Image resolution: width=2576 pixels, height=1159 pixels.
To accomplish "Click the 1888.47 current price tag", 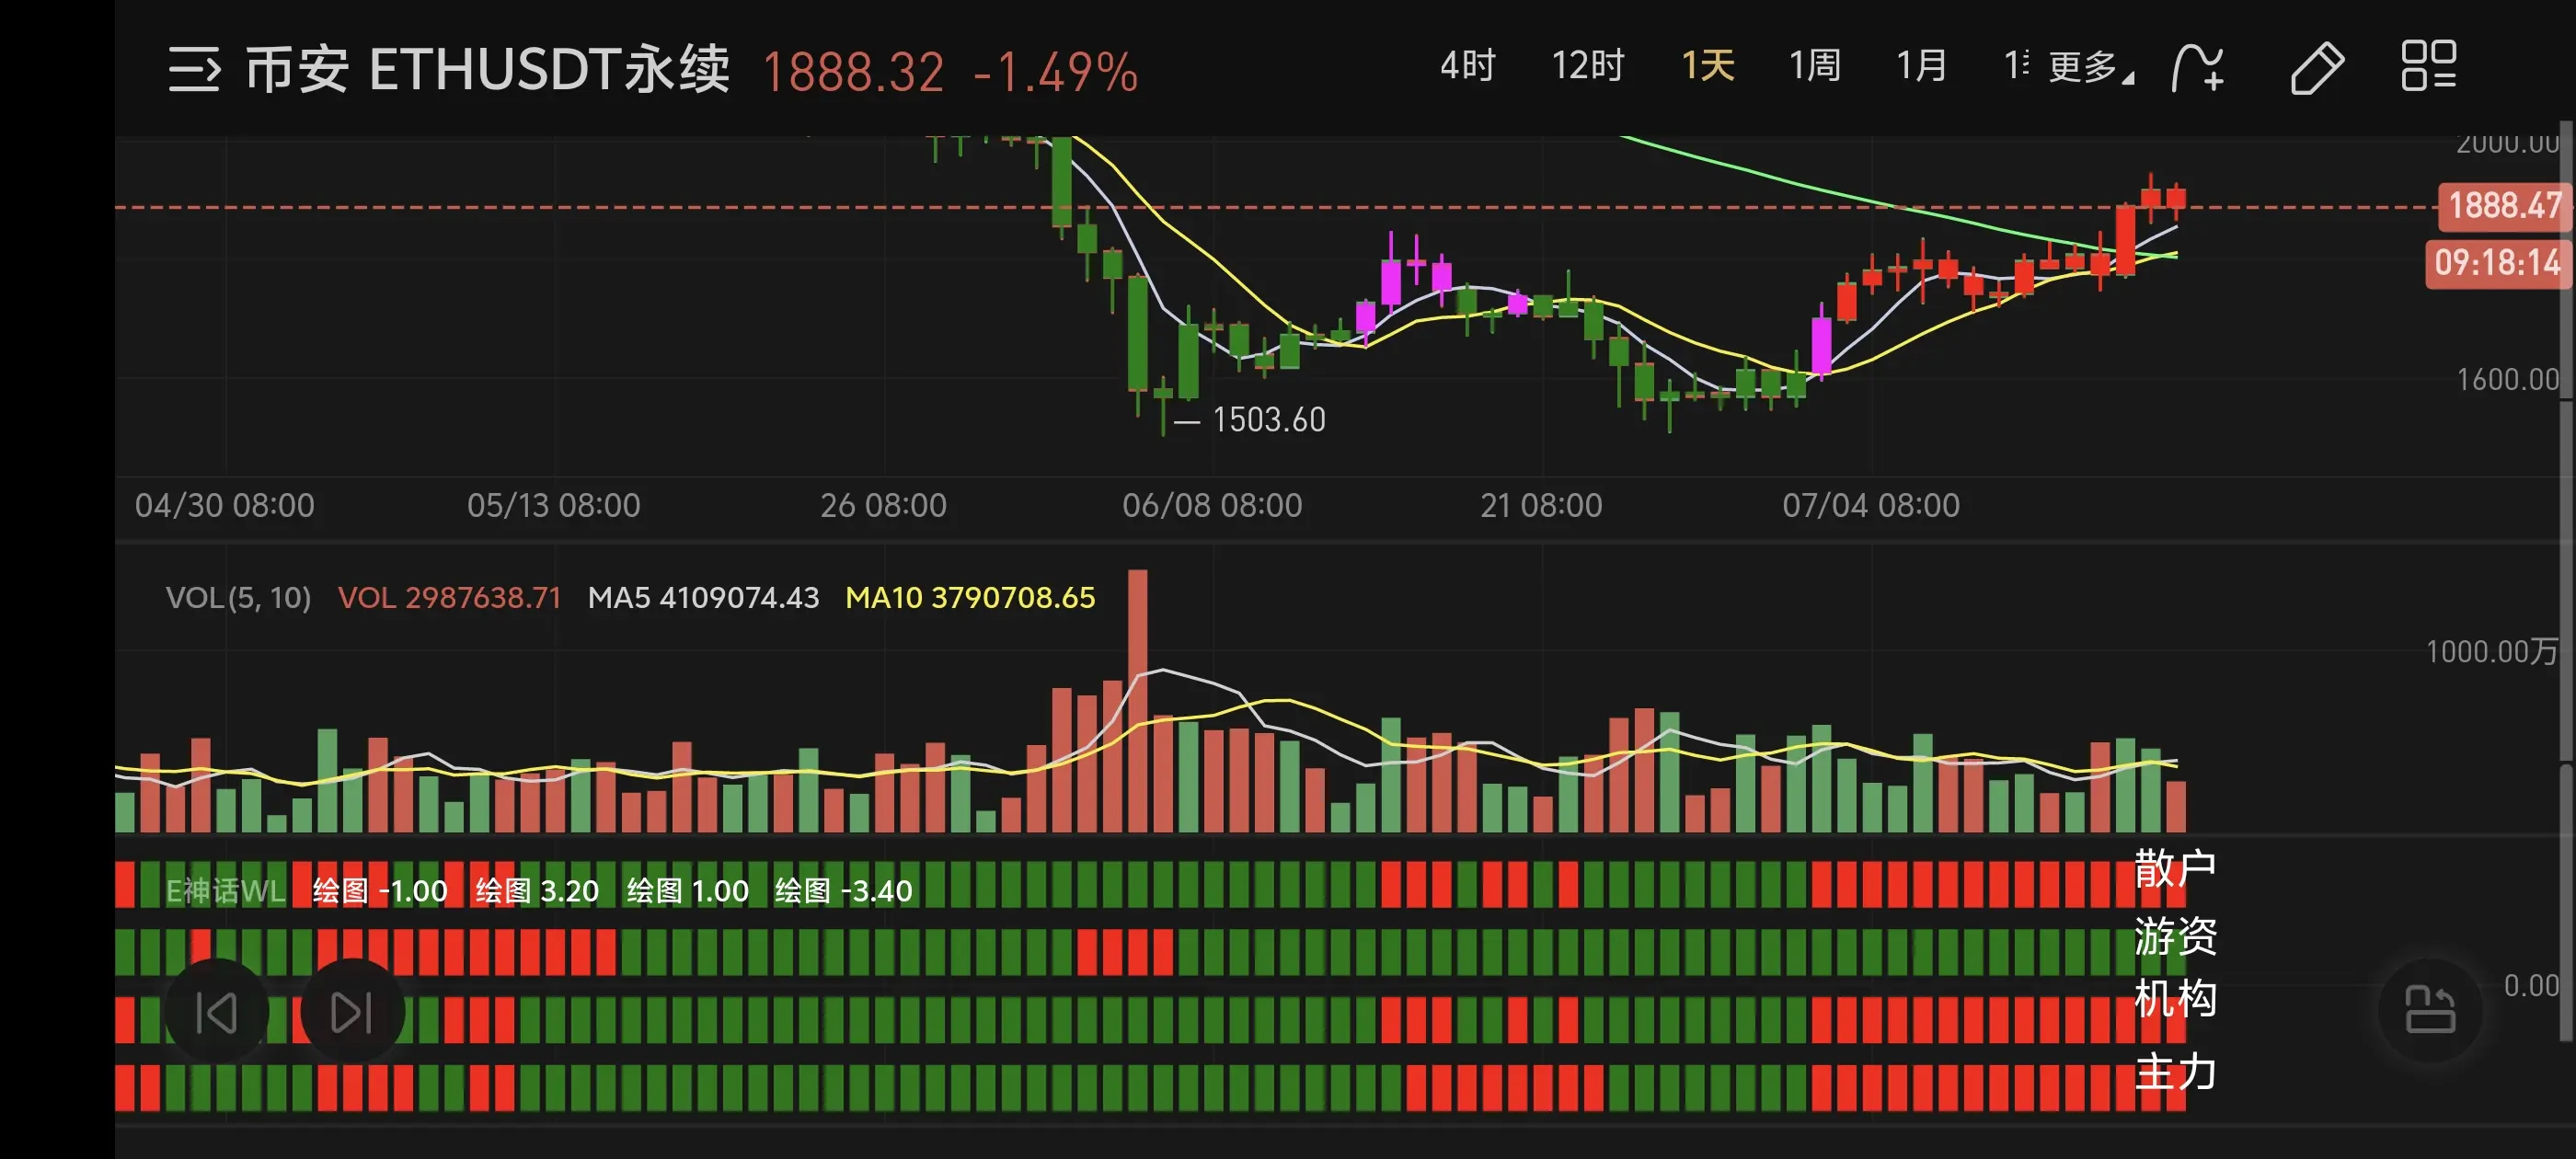I will [x=2503, y=206].
